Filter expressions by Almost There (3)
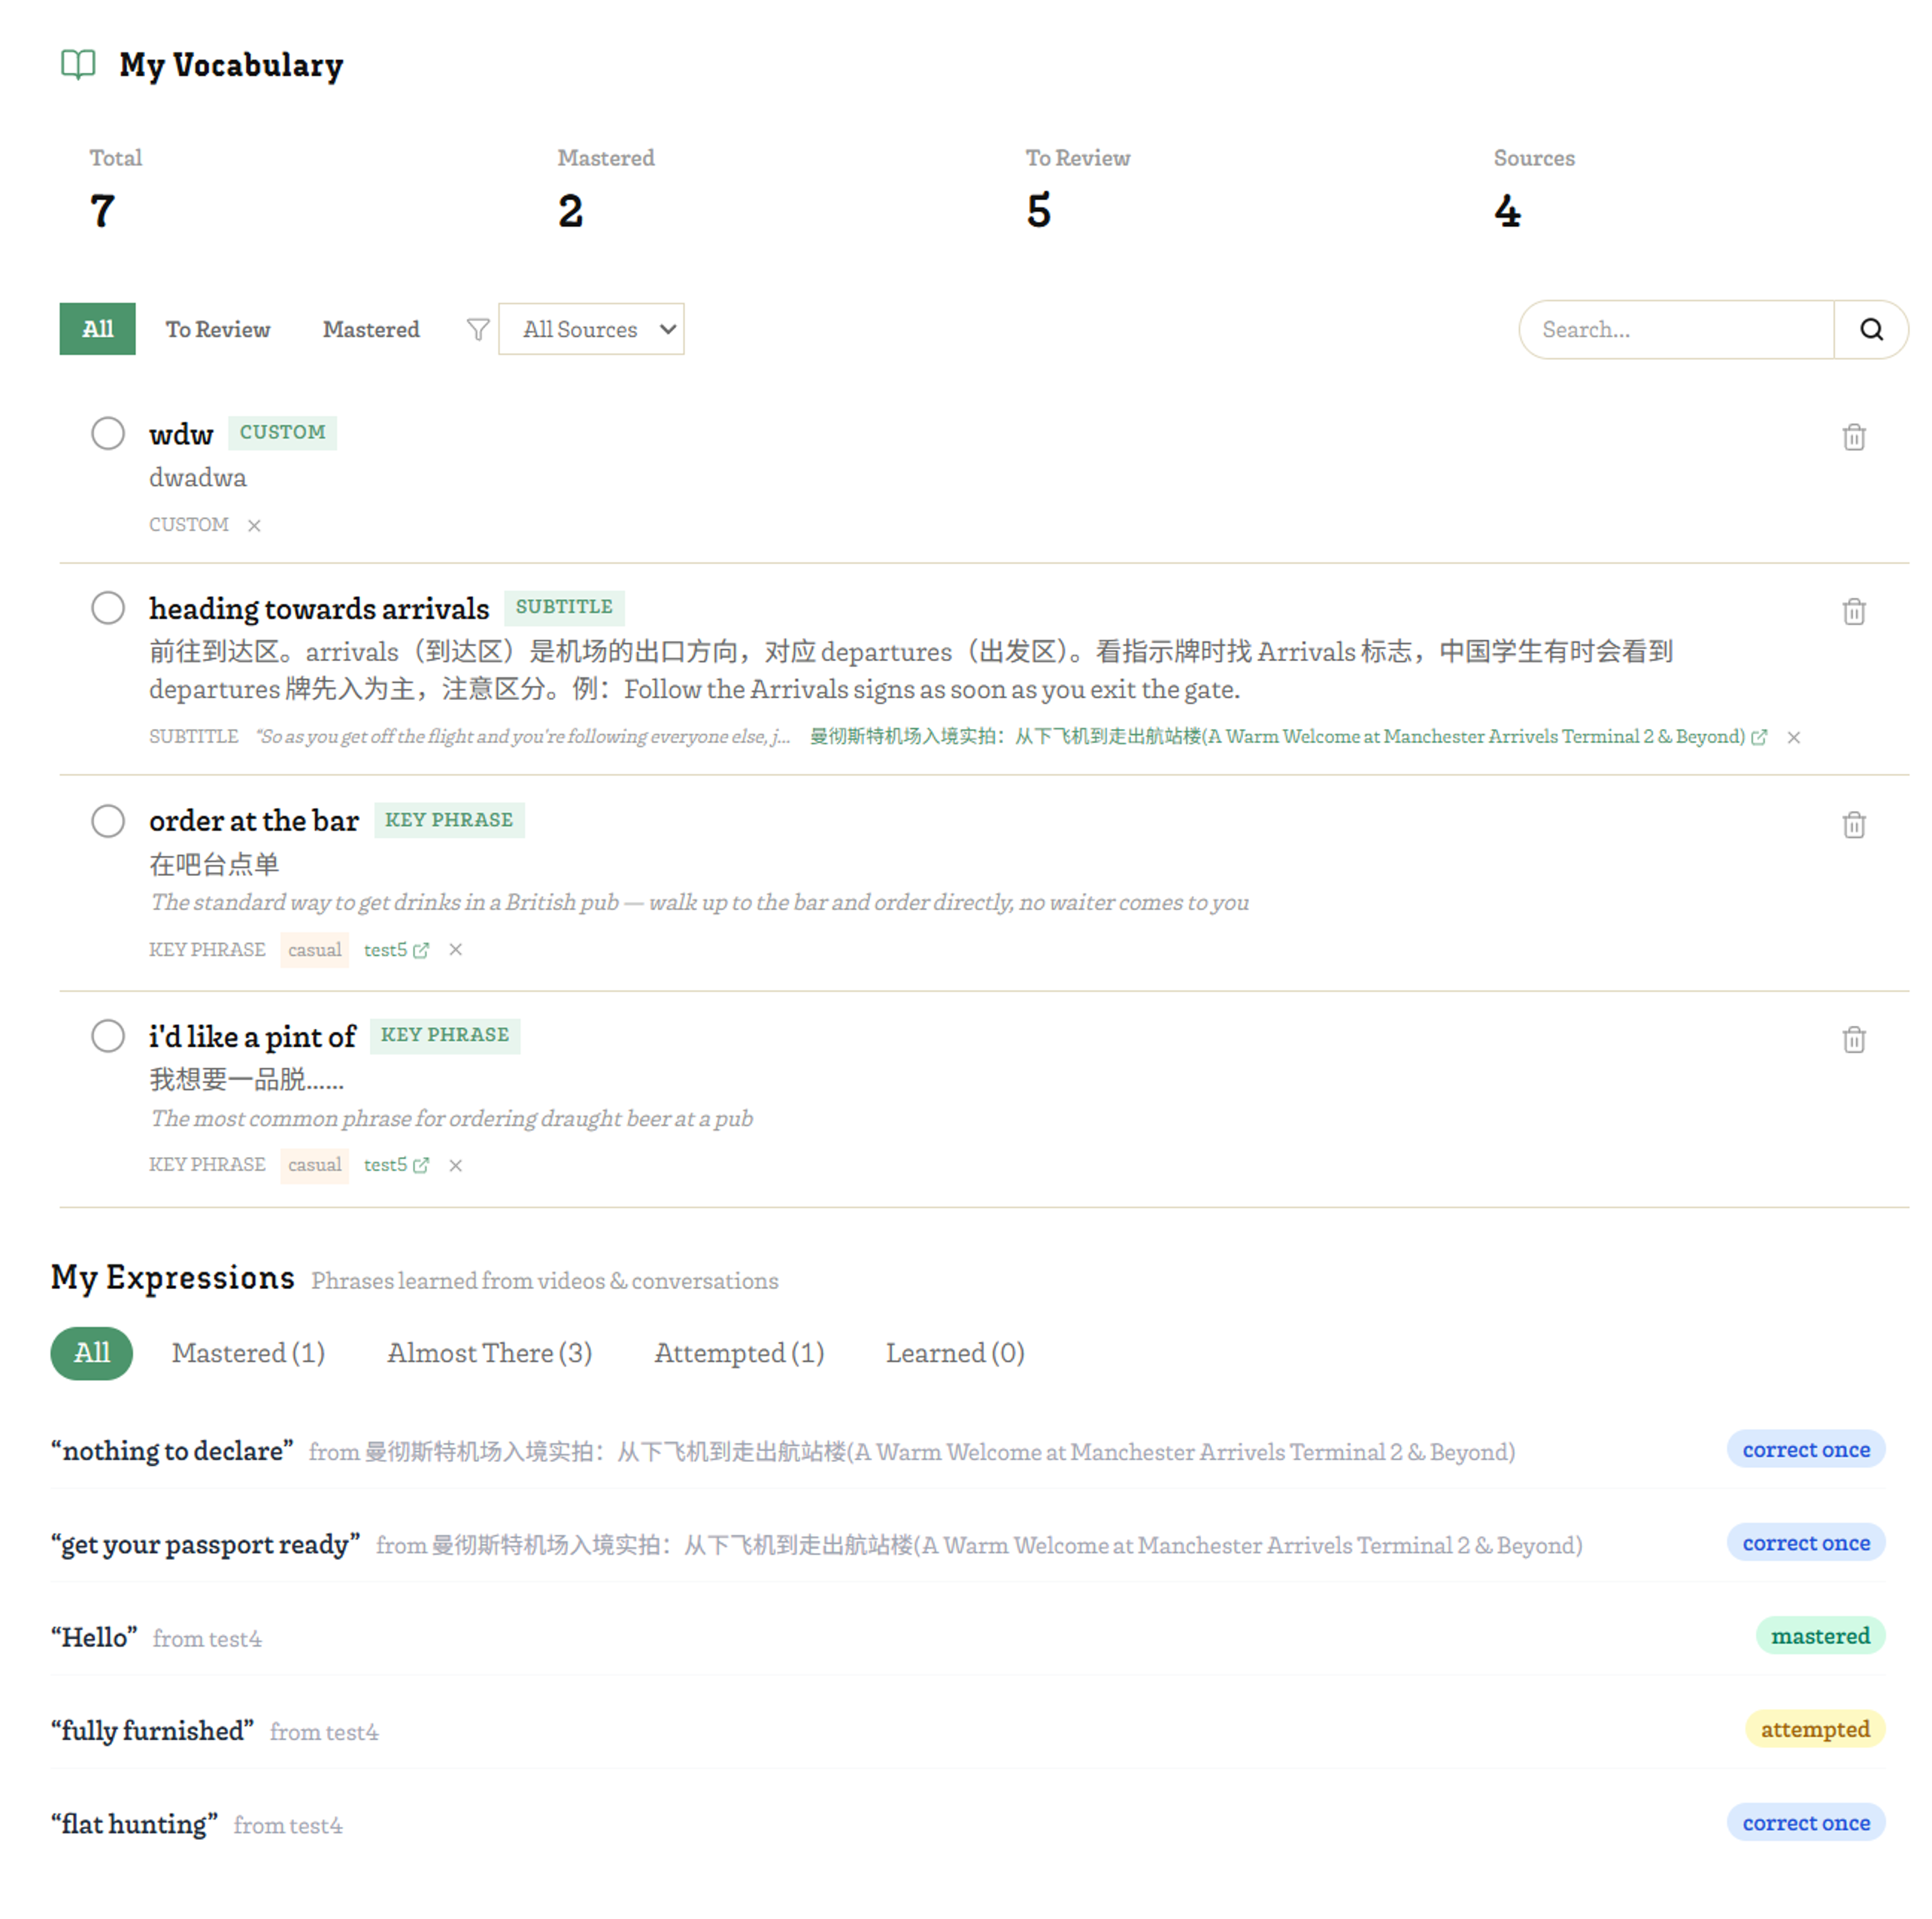1932x1919 pixels. point(489,1352)
